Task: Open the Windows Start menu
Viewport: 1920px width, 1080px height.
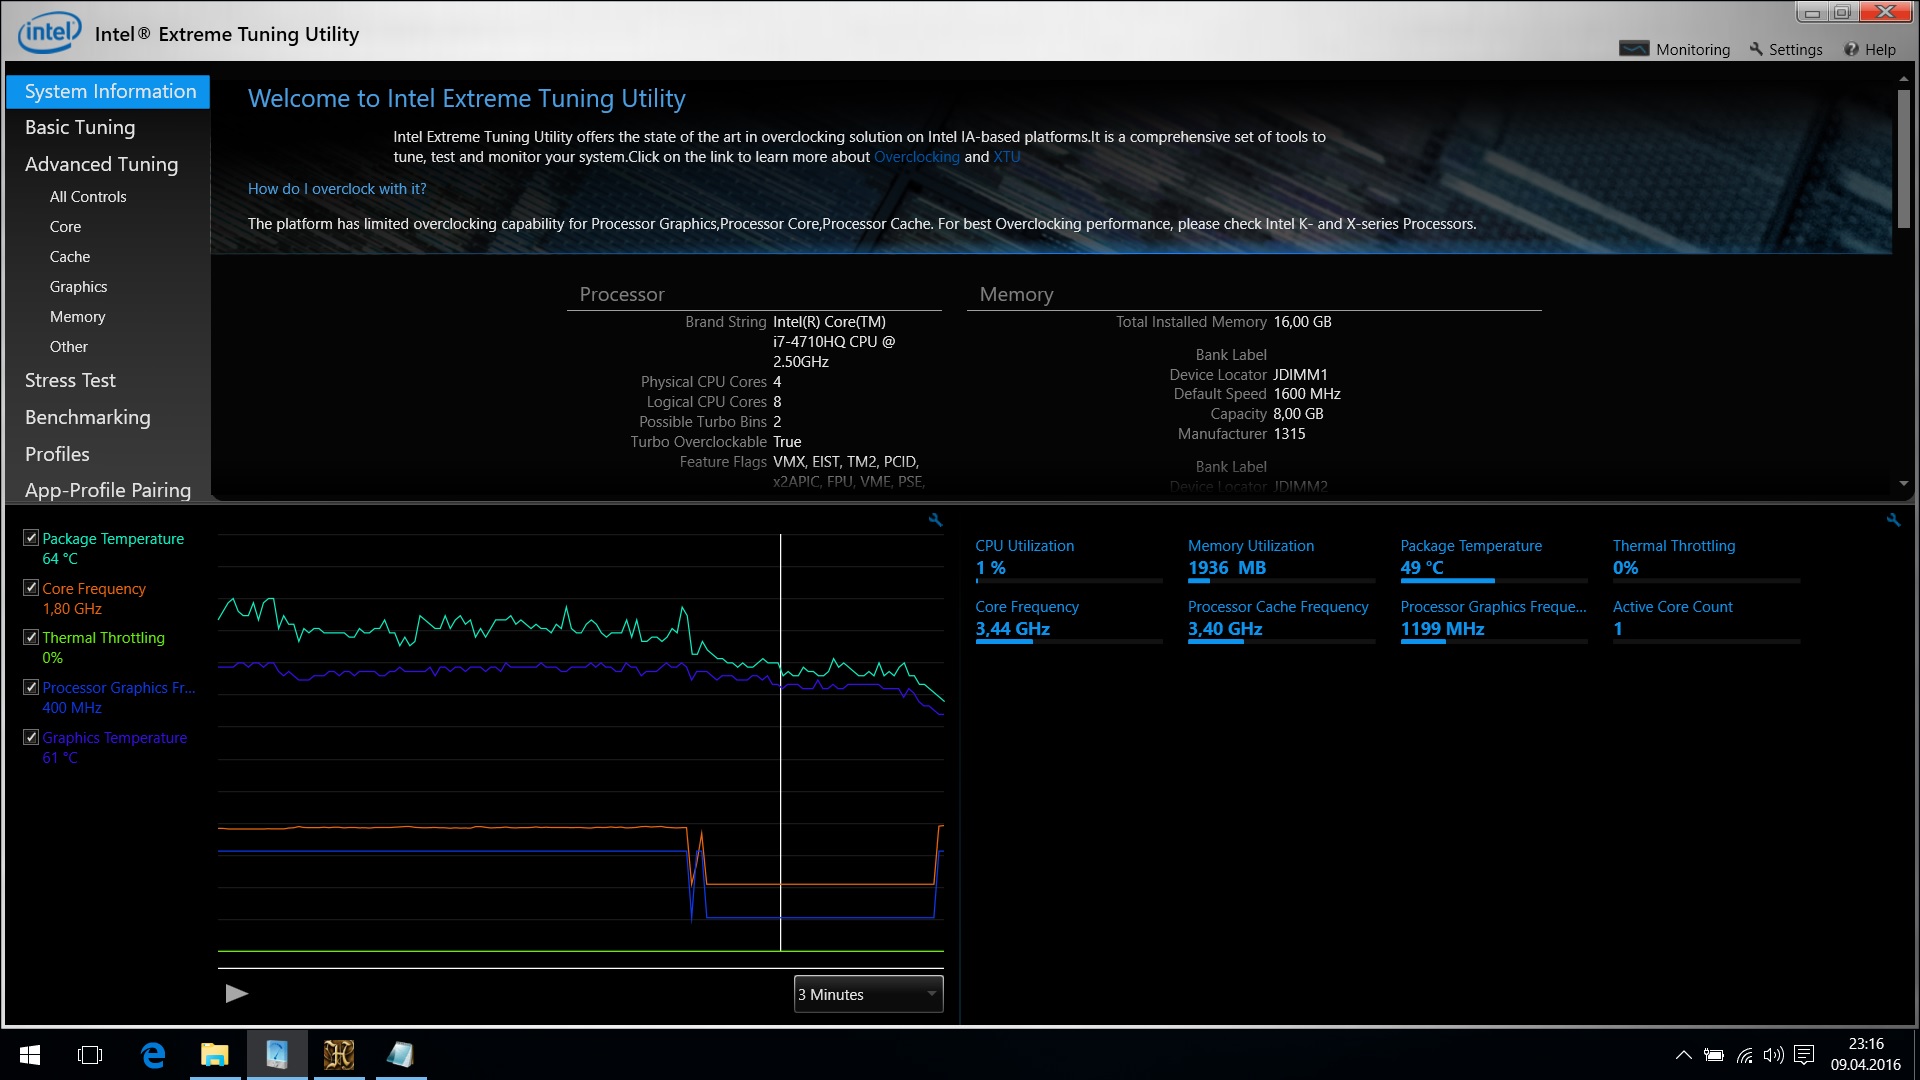Action: click(x=30, y=1055)
